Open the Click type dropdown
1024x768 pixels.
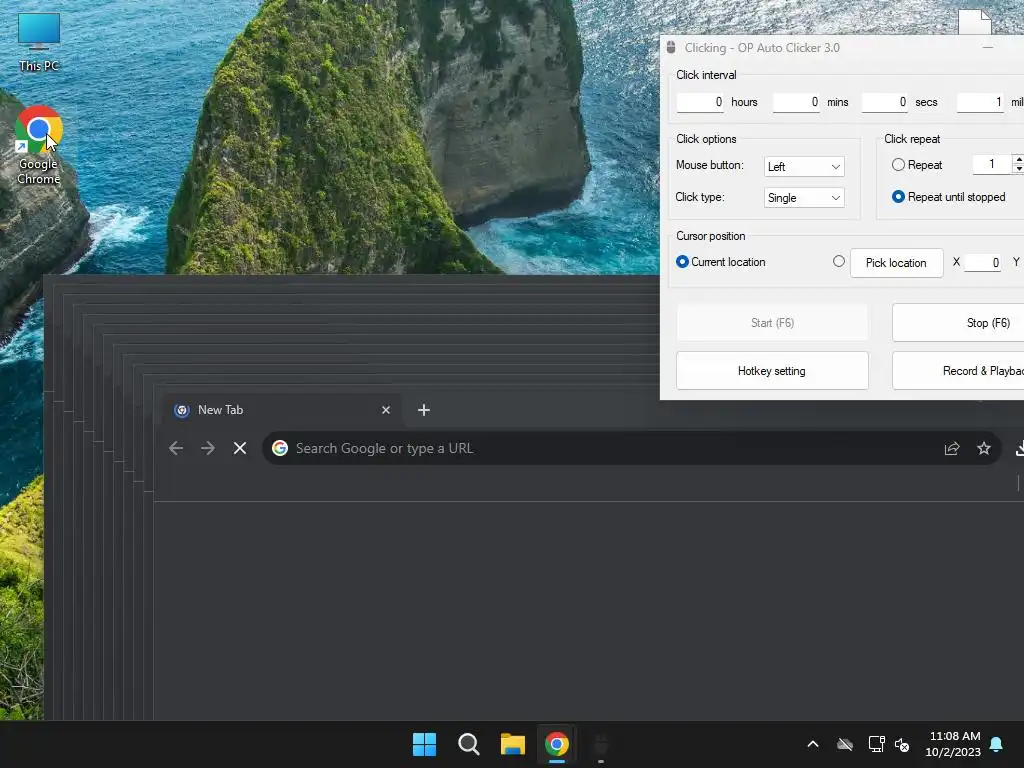pyautogui.click(x=804, y=198)
